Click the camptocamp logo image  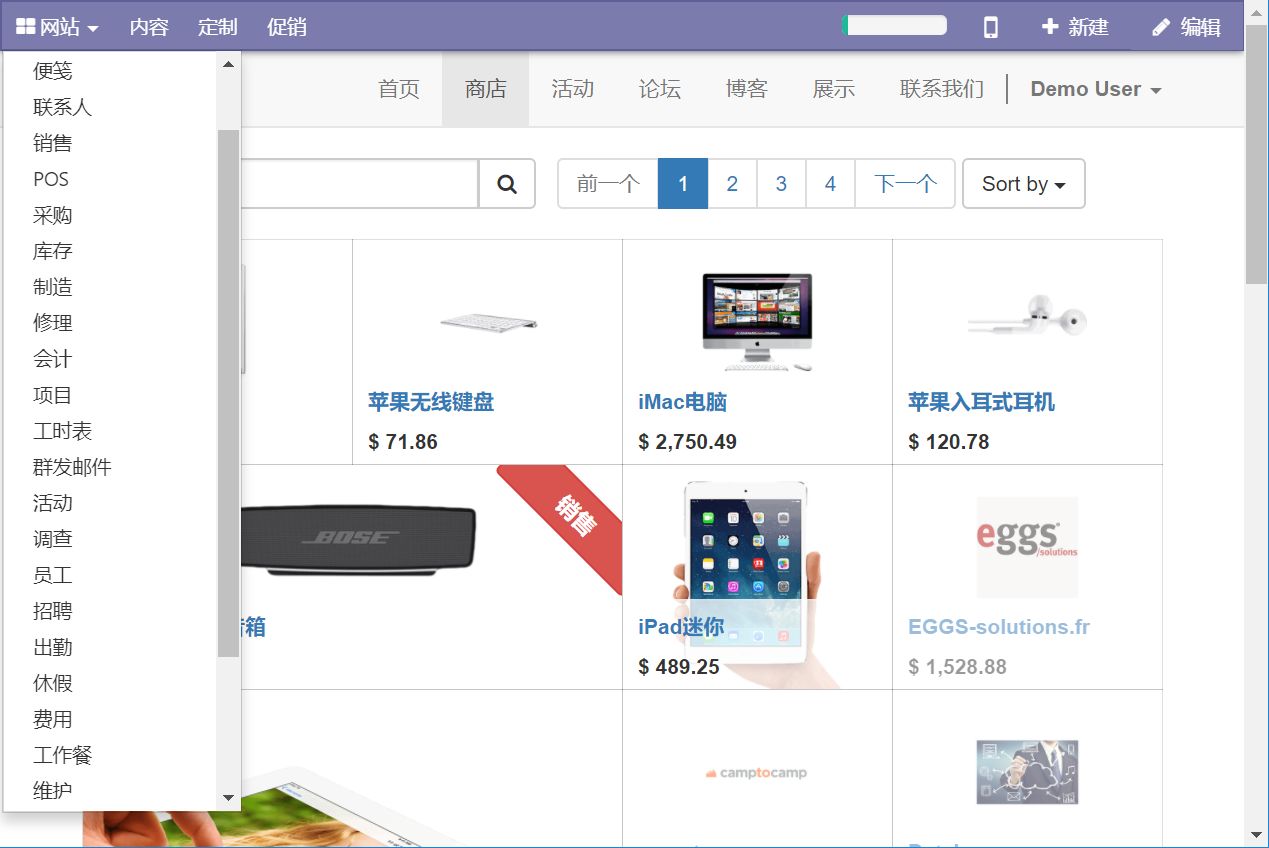coord(757,773)
